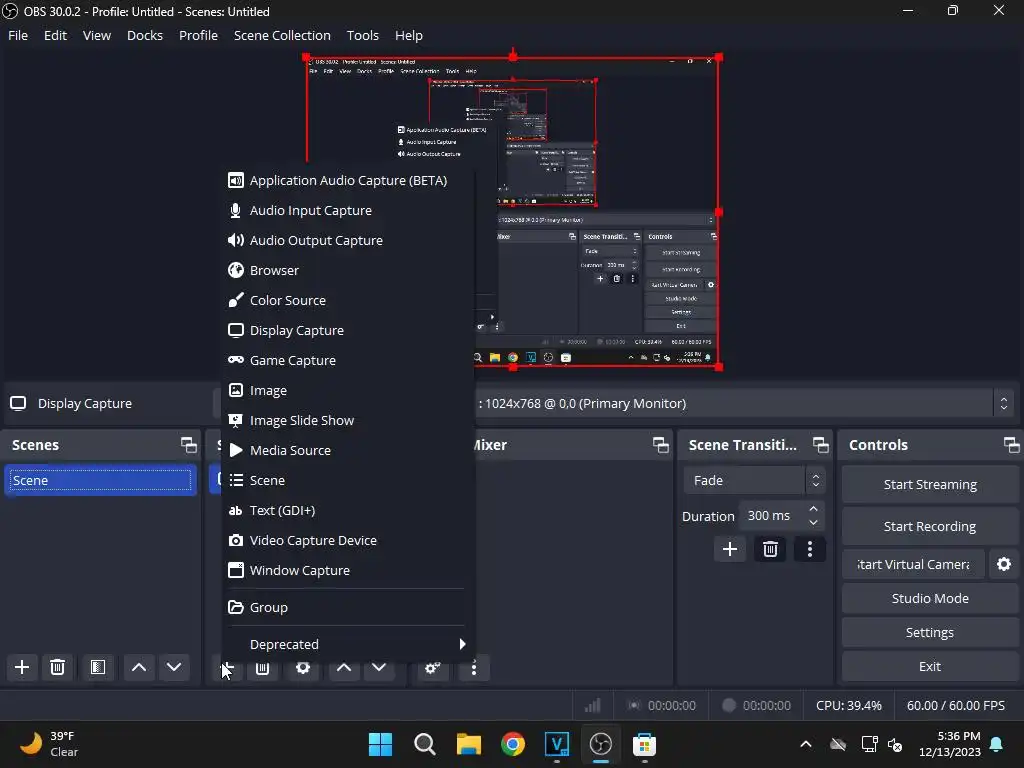This screenshot has width=1024, height=768.
Task: Open audio mixer three-dot menu
Action: [x=474, y=669]
